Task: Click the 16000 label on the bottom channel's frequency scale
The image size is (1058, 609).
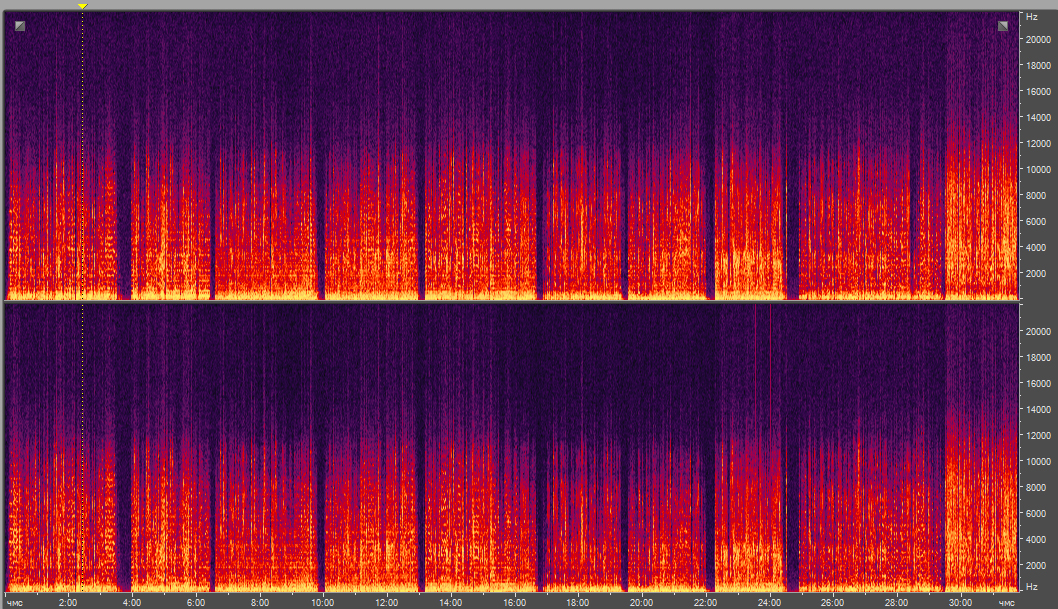Action: [1035, 383]
